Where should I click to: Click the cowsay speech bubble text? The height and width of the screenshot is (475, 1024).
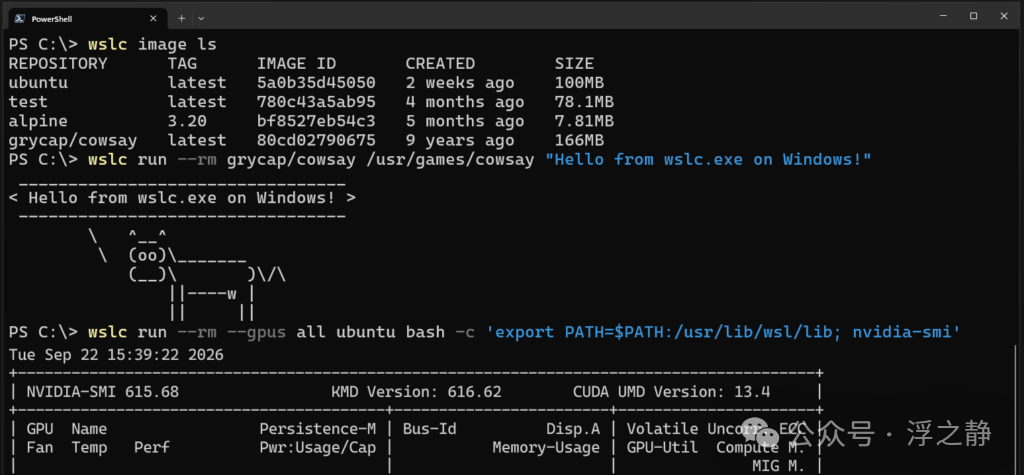(x=182, y=197)
